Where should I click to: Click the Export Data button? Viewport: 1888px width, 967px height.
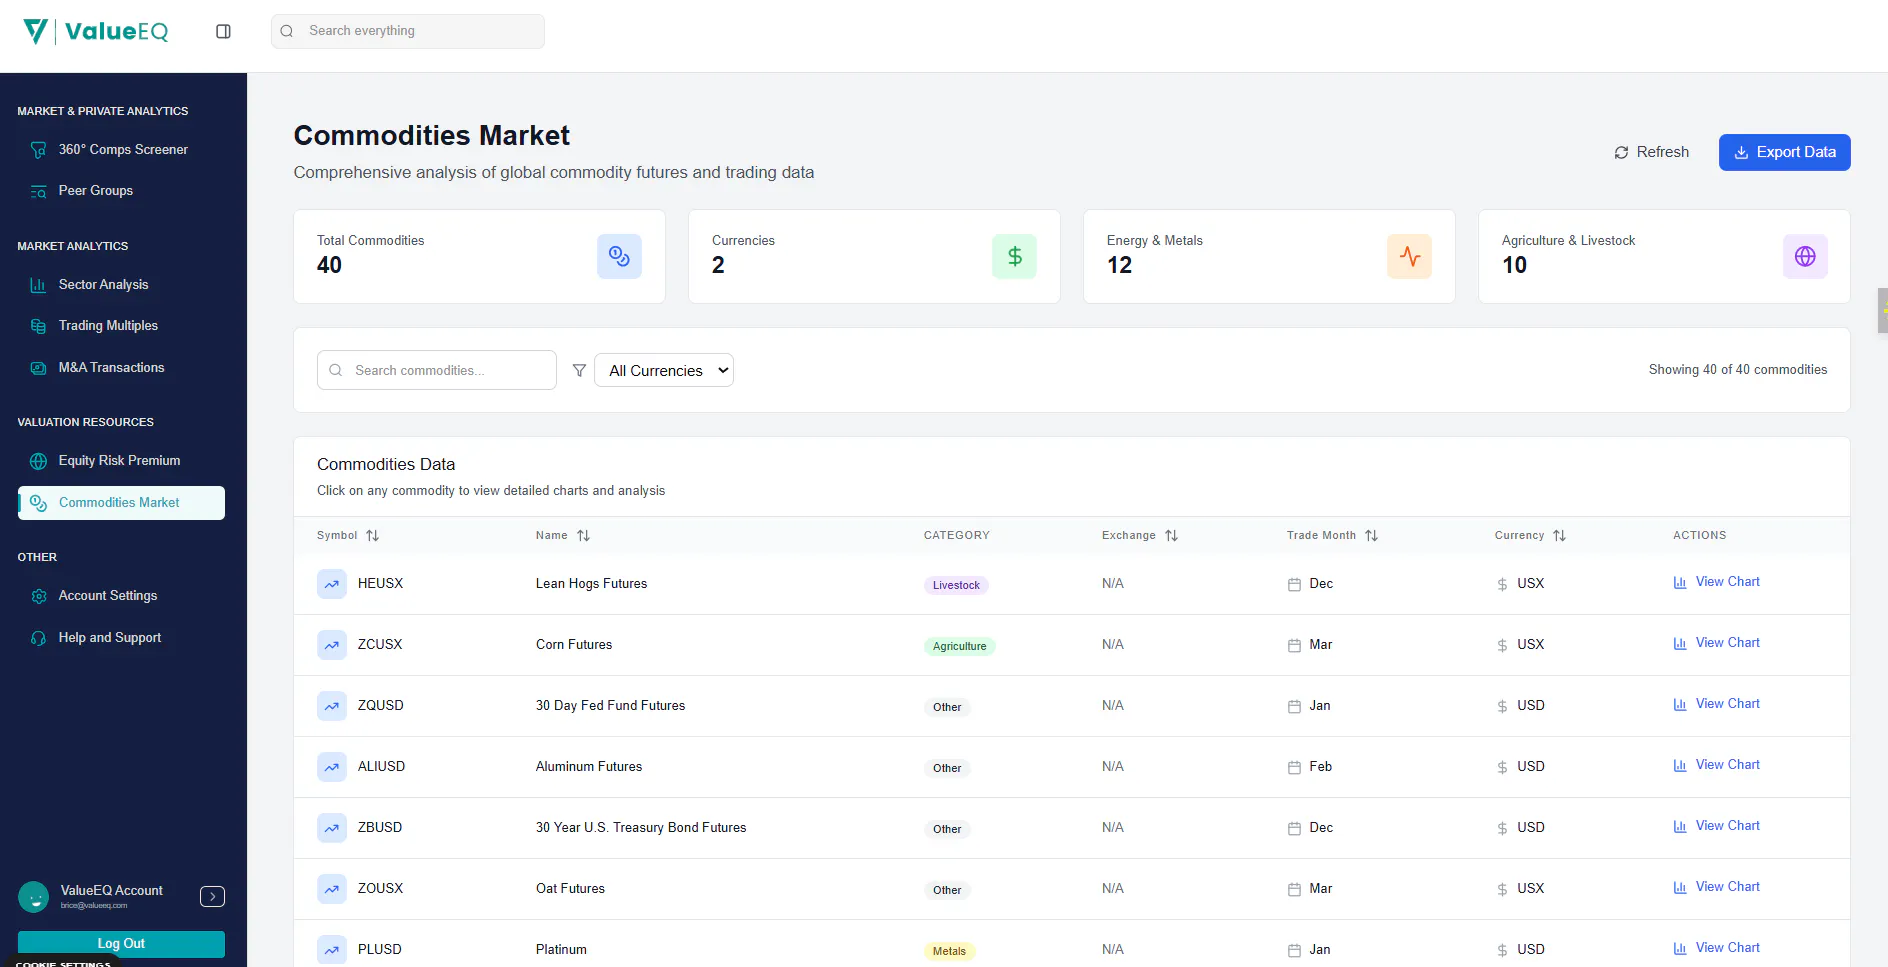pos(1784,152)
